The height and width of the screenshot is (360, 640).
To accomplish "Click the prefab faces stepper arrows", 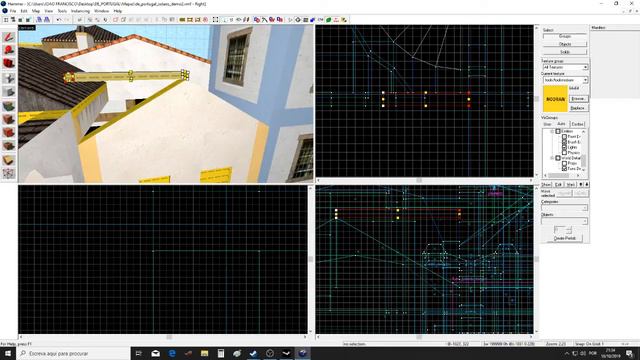I will click(x=569, y=230).
